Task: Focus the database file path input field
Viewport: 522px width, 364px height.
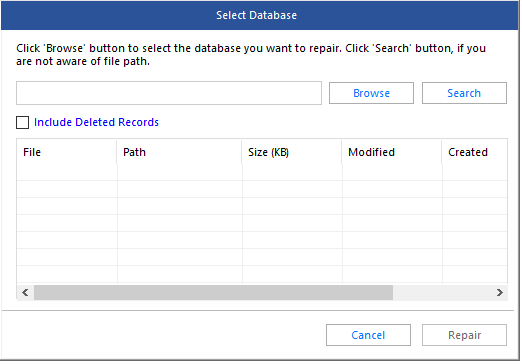Action: tap(169, 93)
